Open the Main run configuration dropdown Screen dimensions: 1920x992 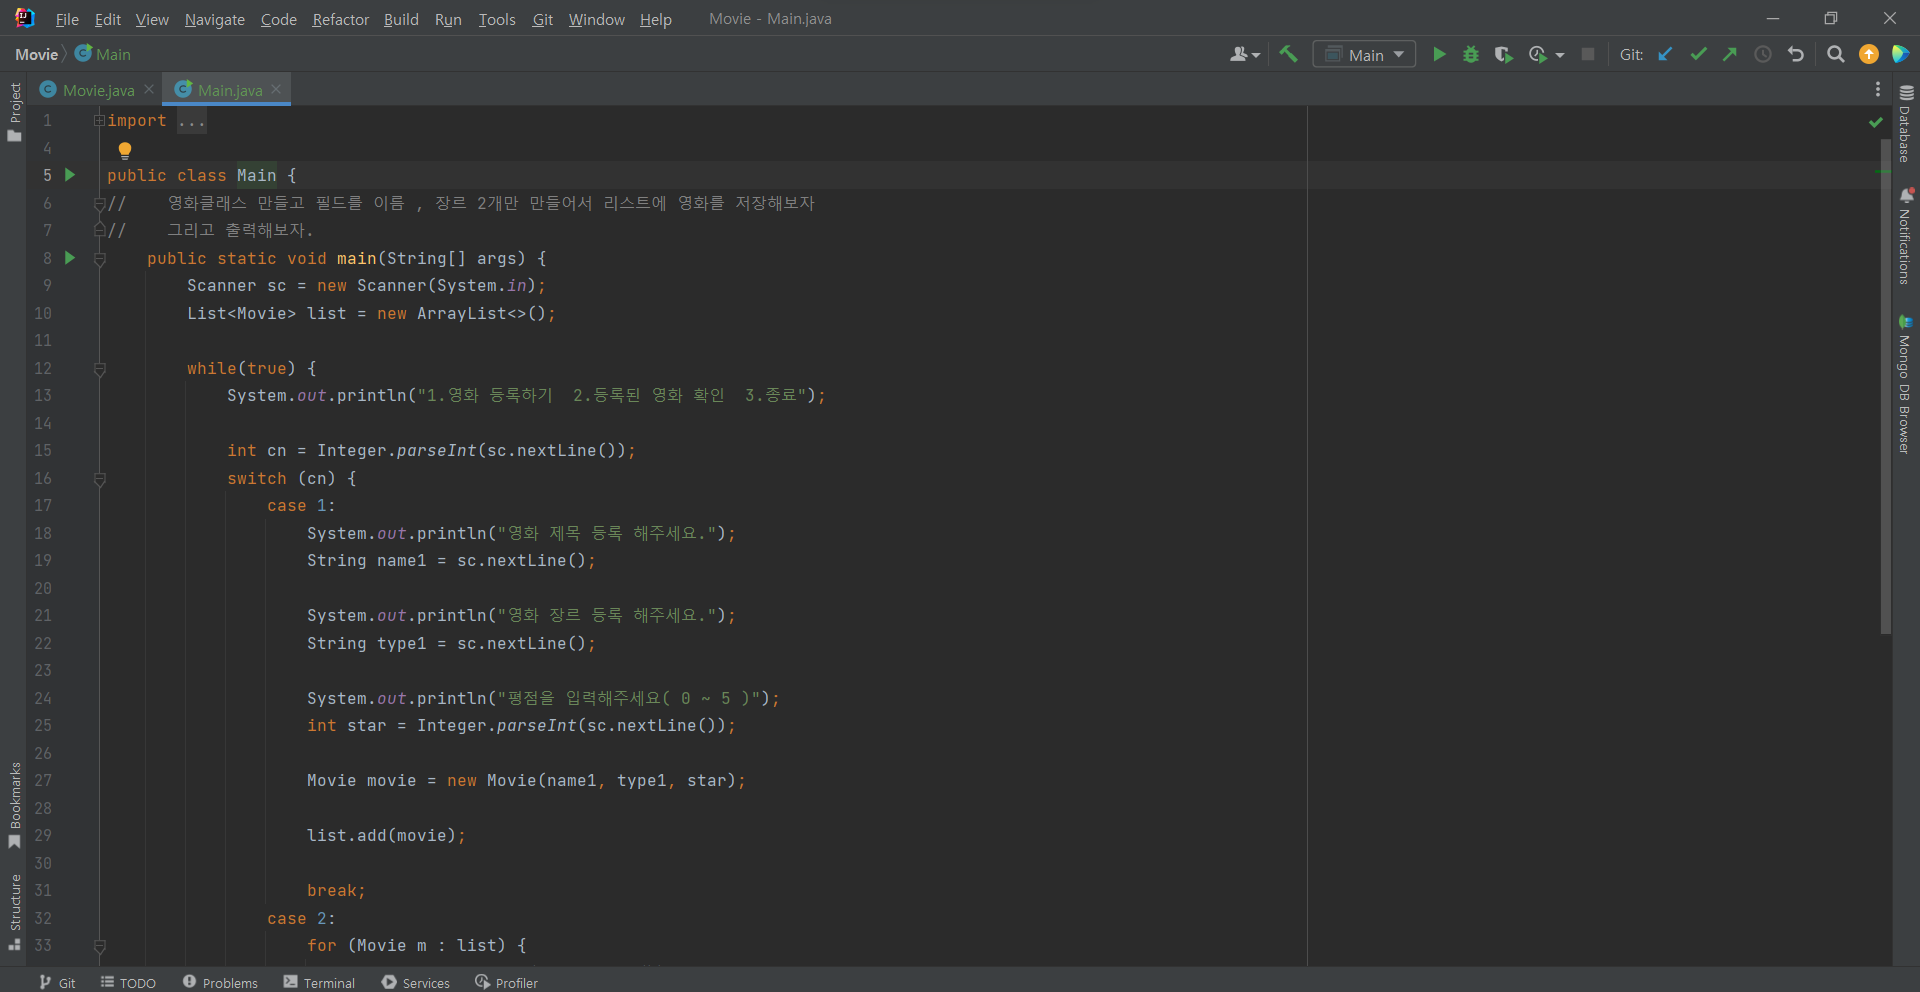1364,54
